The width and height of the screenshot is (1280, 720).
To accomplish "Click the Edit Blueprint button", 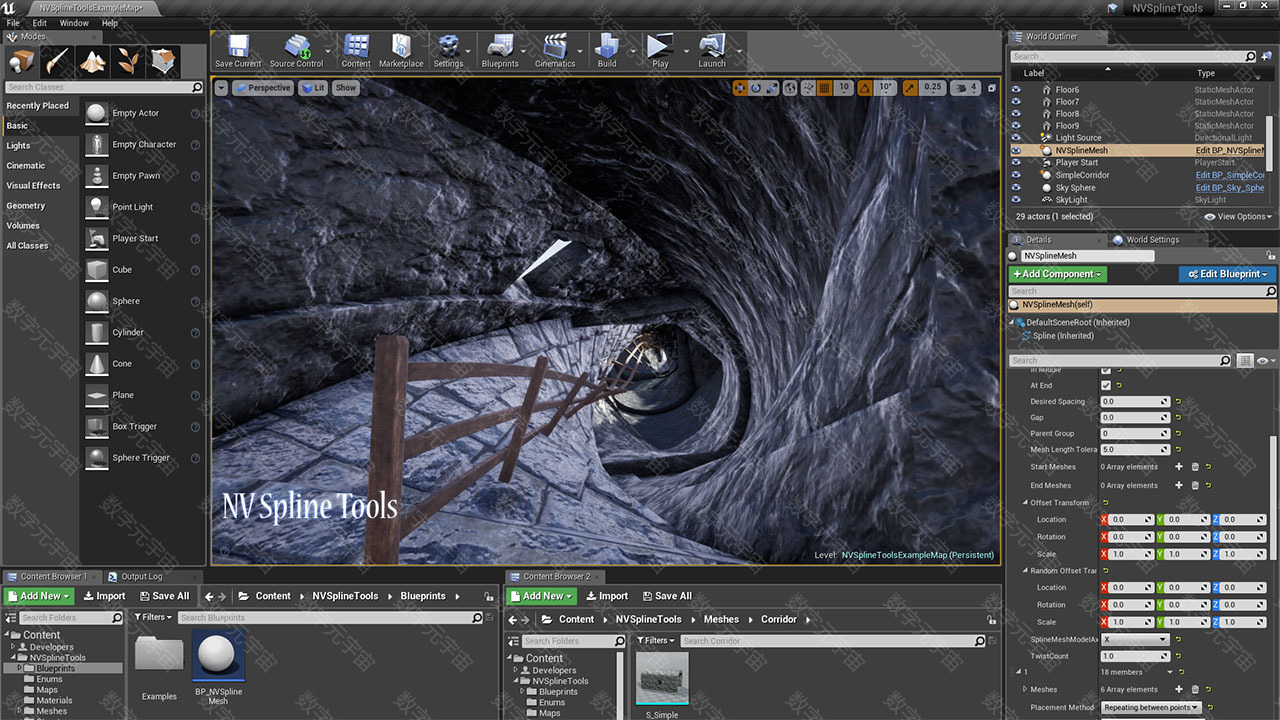I will click(1227, 274).
